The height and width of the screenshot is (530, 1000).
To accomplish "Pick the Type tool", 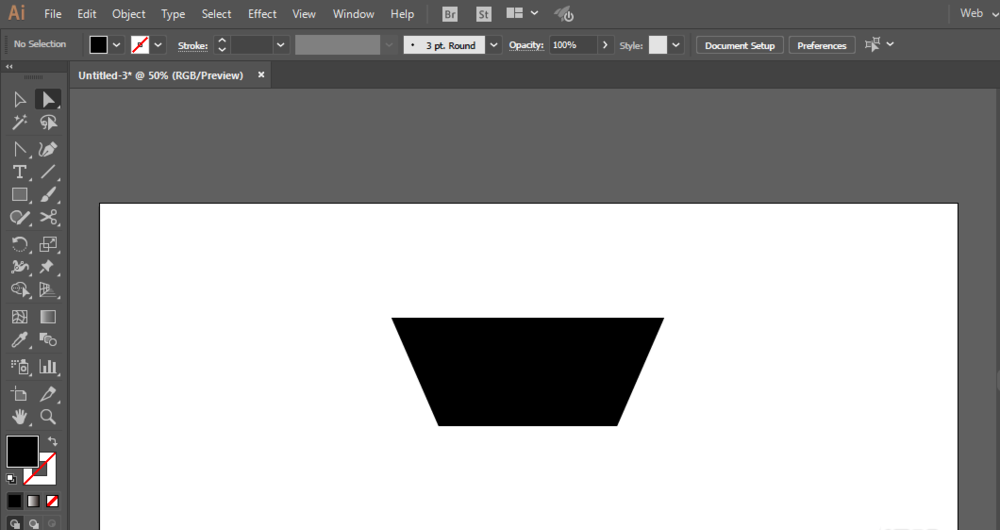I will [x=19, y=172].
